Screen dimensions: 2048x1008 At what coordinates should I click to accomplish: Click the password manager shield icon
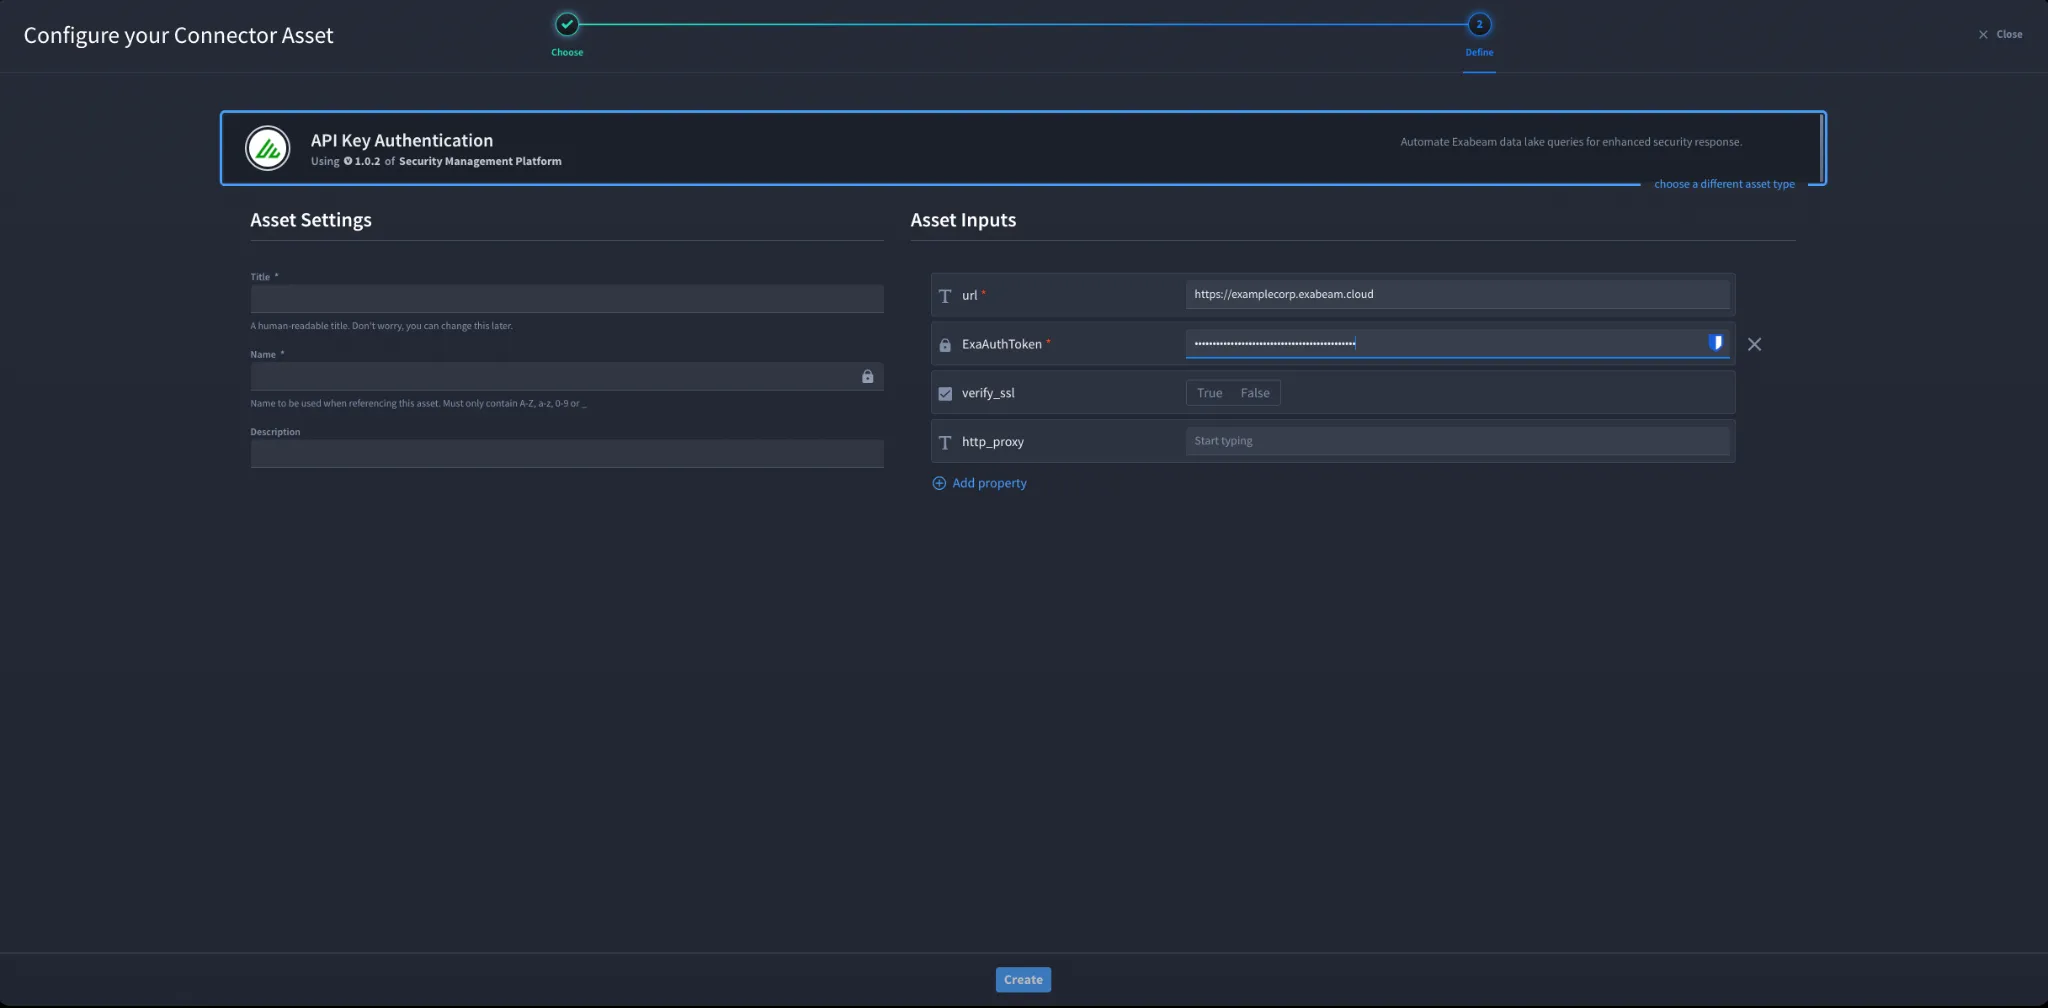coord(1716,343)
